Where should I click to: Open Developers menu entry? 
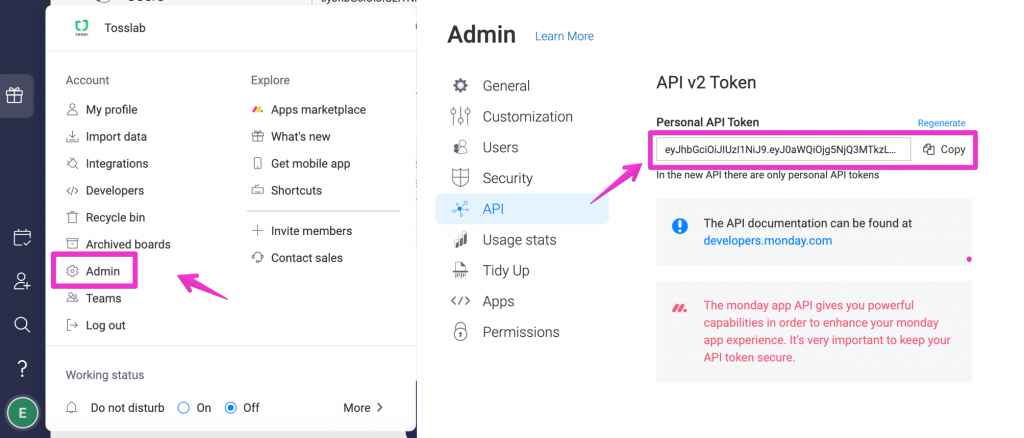pos(115,191)
